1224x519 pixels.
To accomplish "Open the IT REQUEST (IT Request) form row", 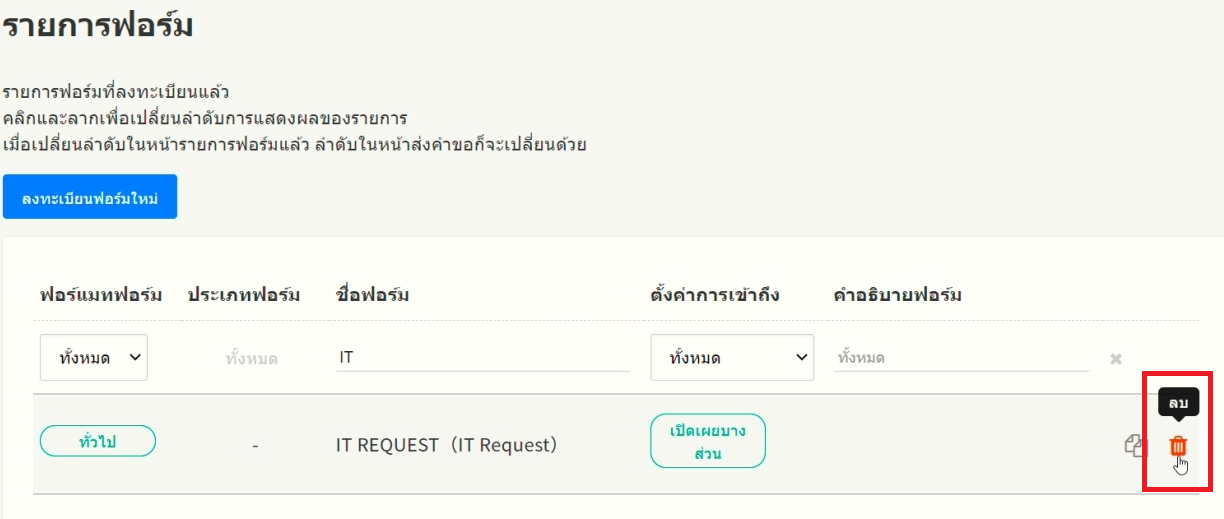I will 446,445.
